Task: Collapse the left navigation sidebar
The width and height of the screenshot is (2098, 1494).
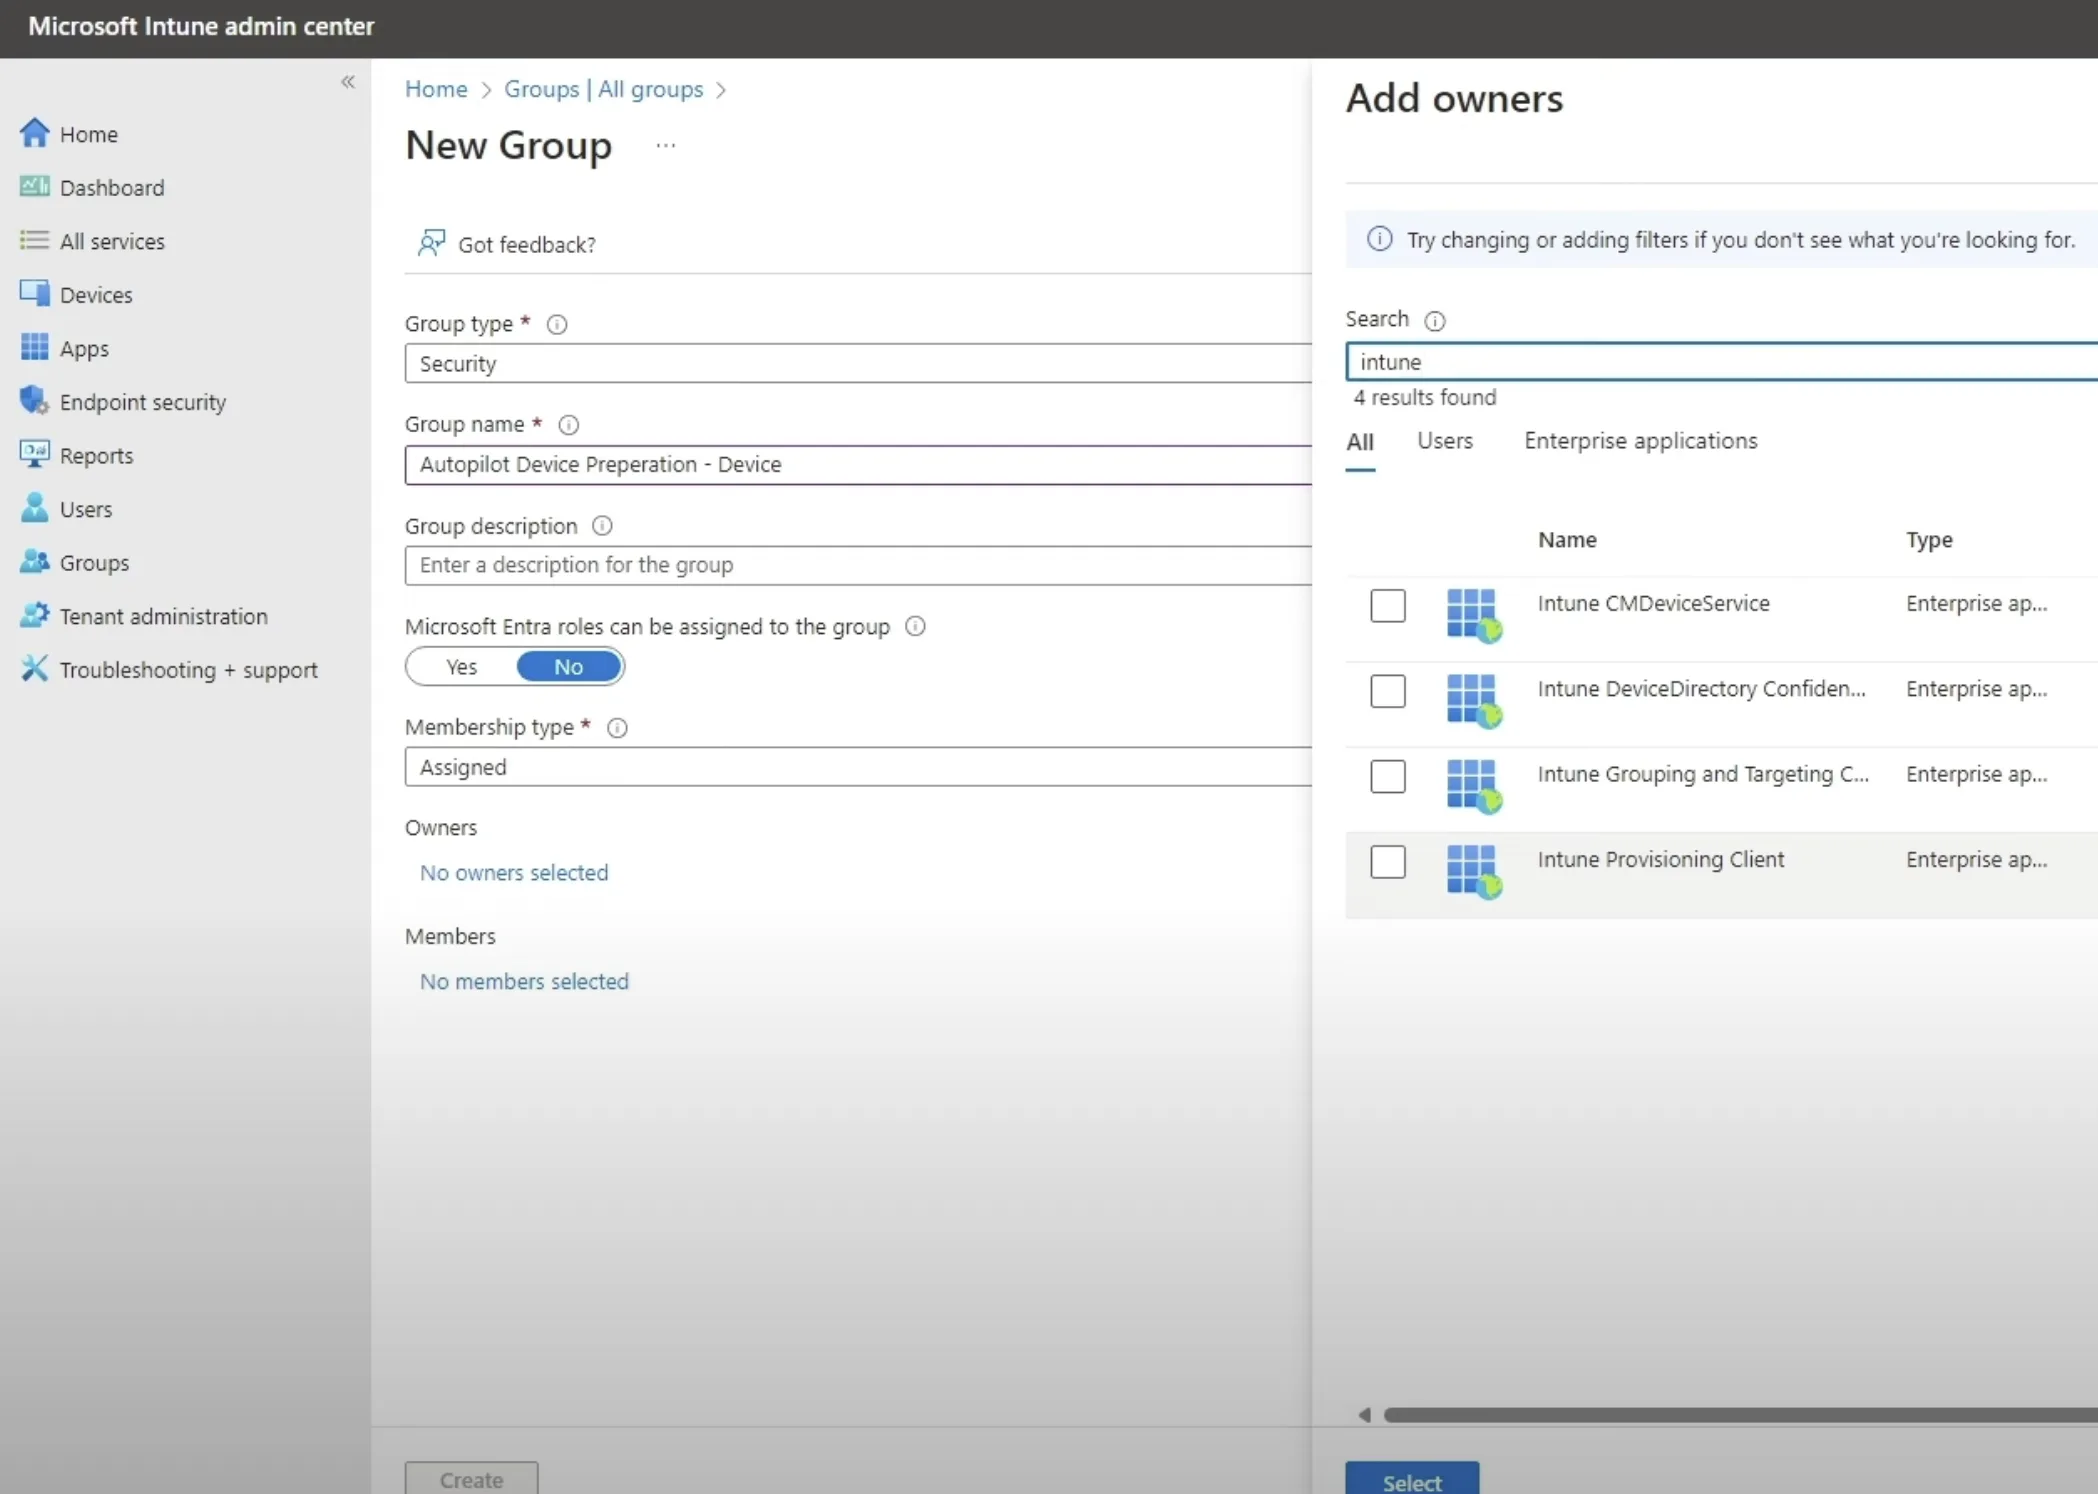Action: coord(347,82)
